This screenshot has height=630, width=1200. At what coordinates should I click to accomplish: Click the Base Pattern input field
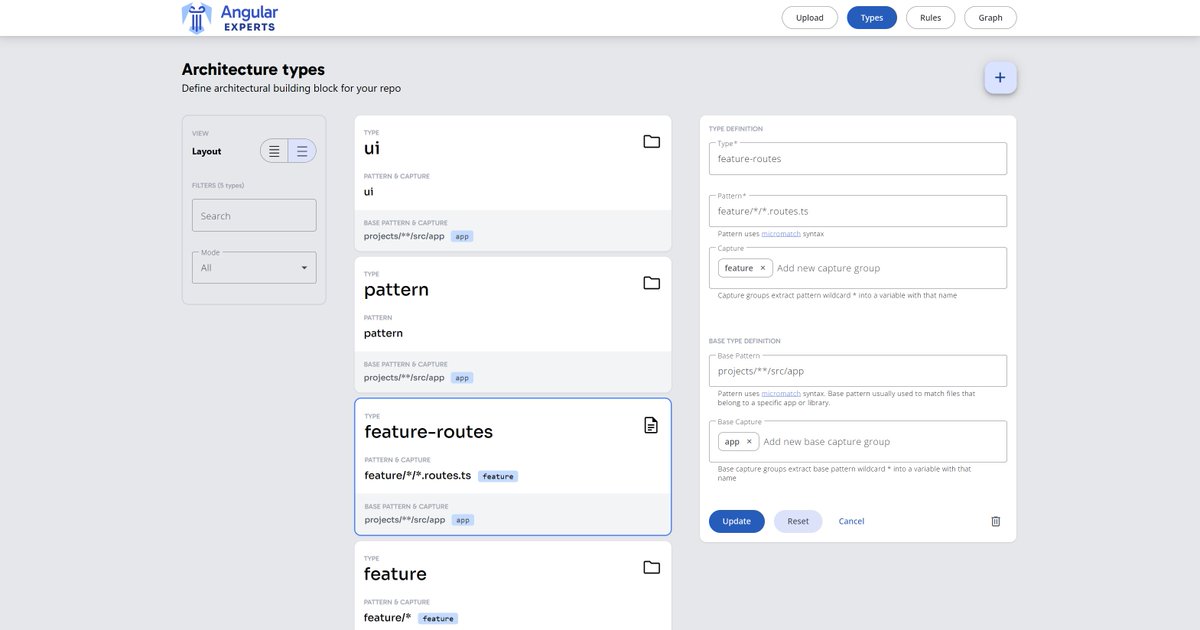858,371
